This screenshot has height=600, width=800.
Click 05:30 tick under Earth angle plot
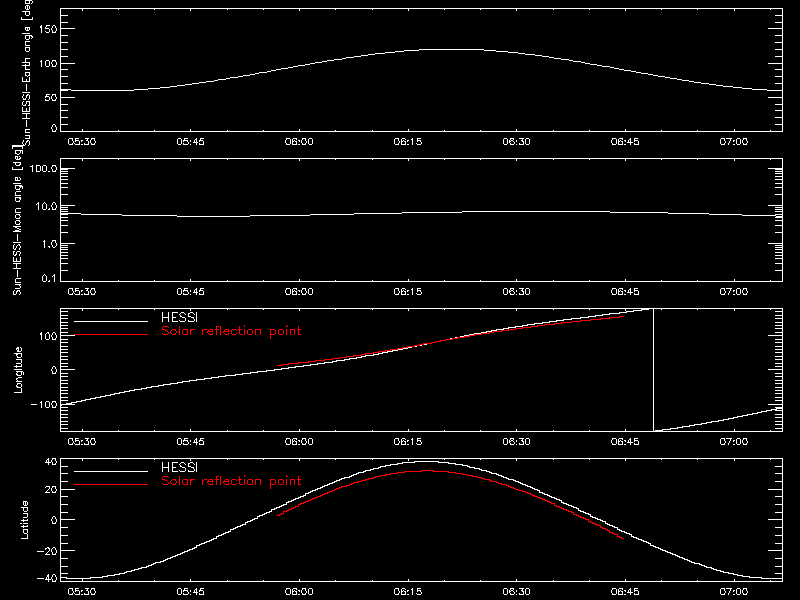(82, 142)
